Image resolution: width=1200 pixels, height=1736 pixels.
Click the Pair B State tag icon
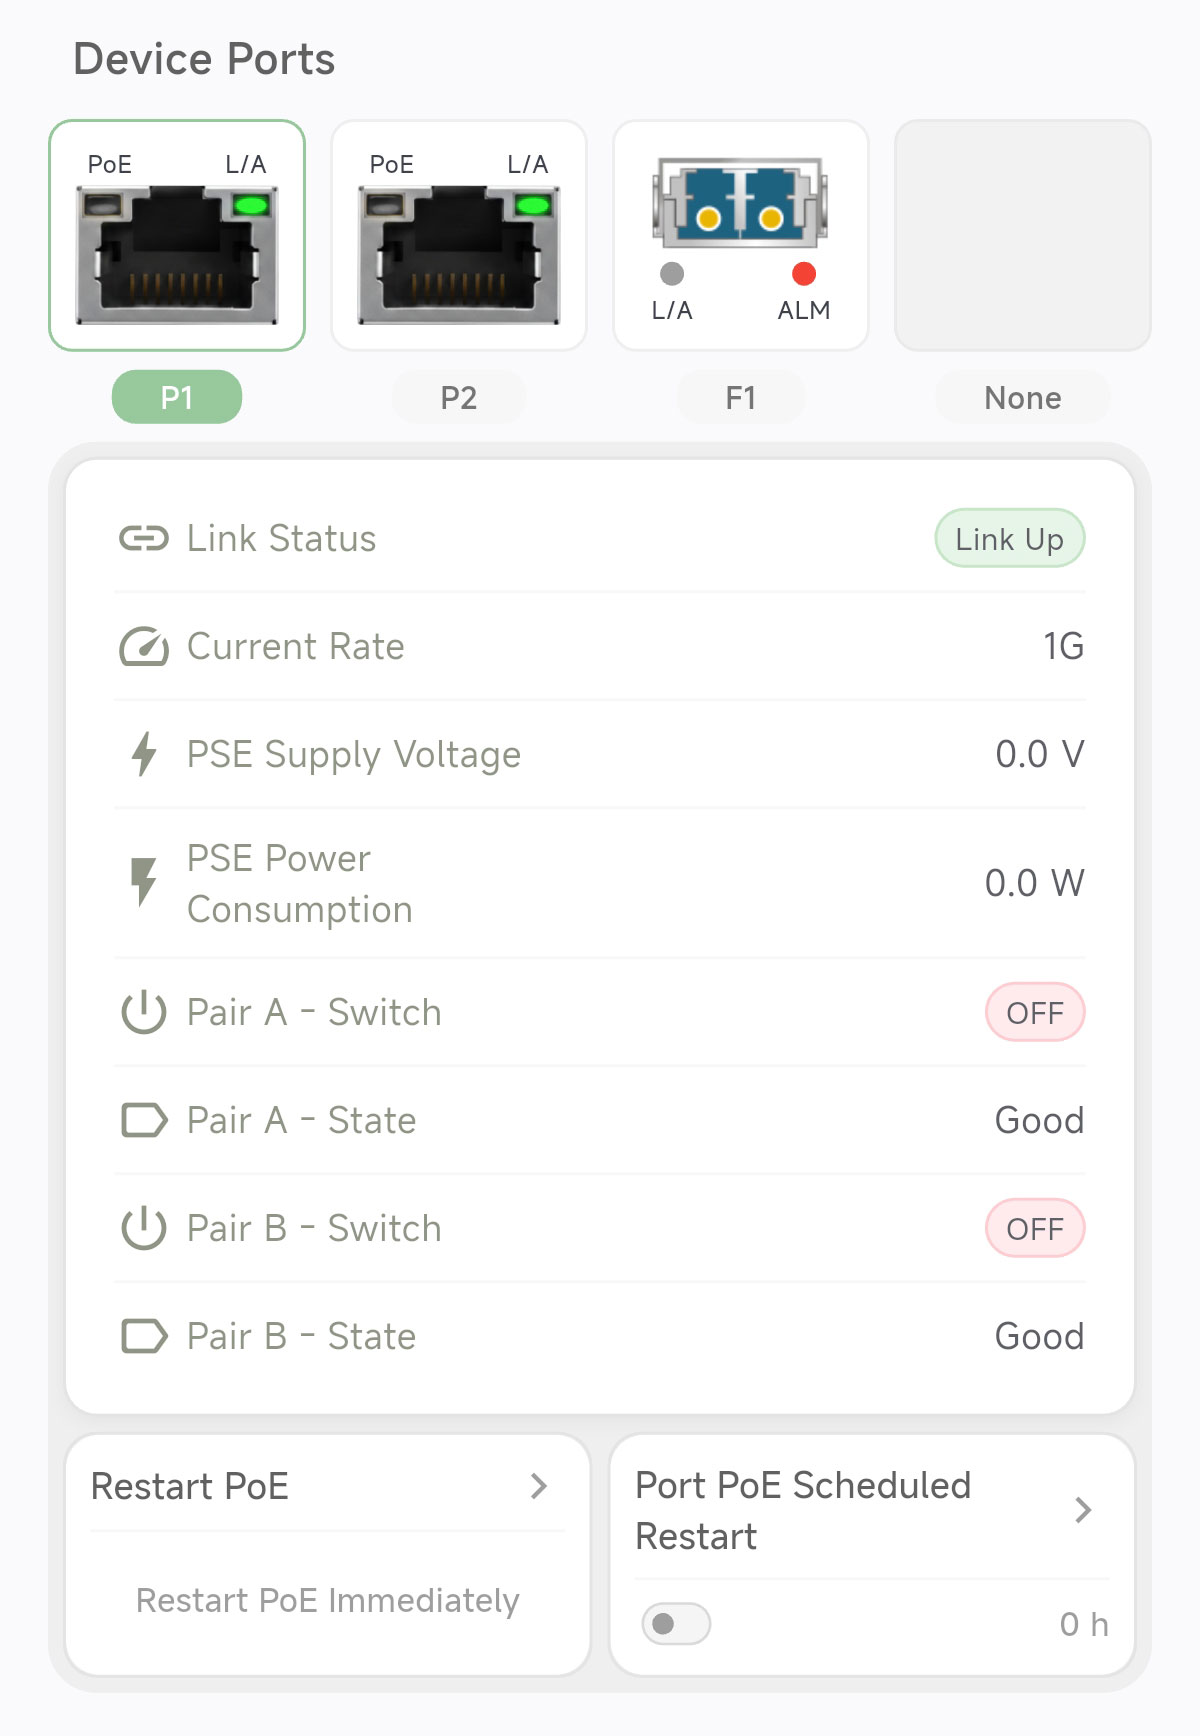[144, 1336]
